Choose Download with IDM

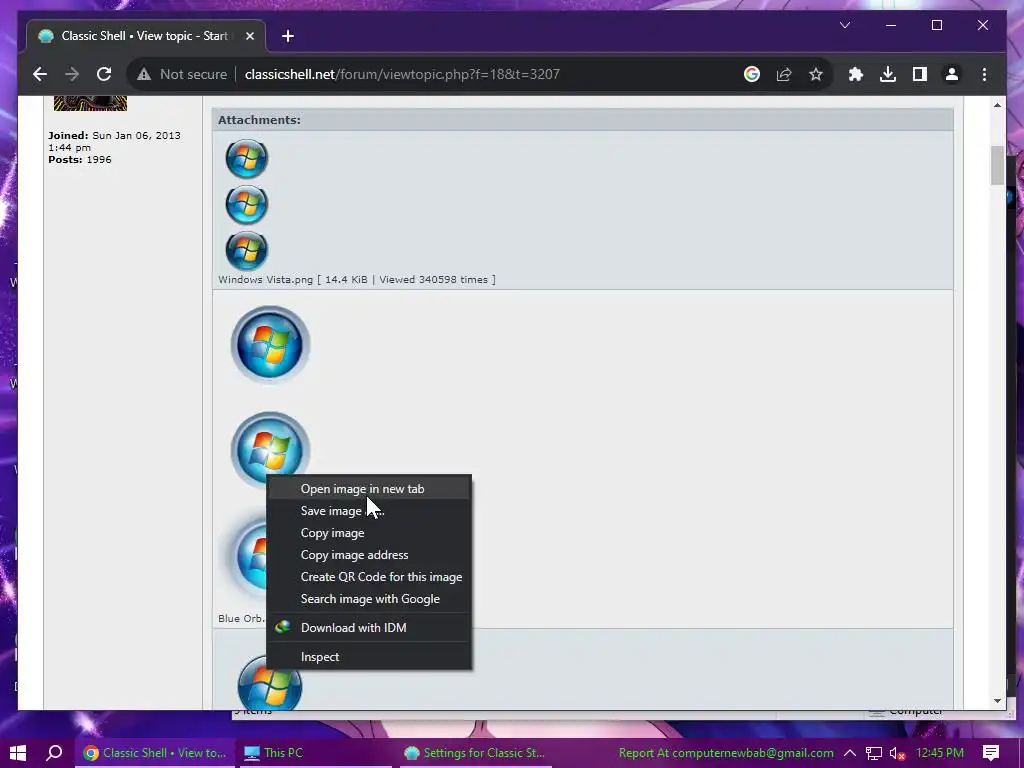click(369, 628)
